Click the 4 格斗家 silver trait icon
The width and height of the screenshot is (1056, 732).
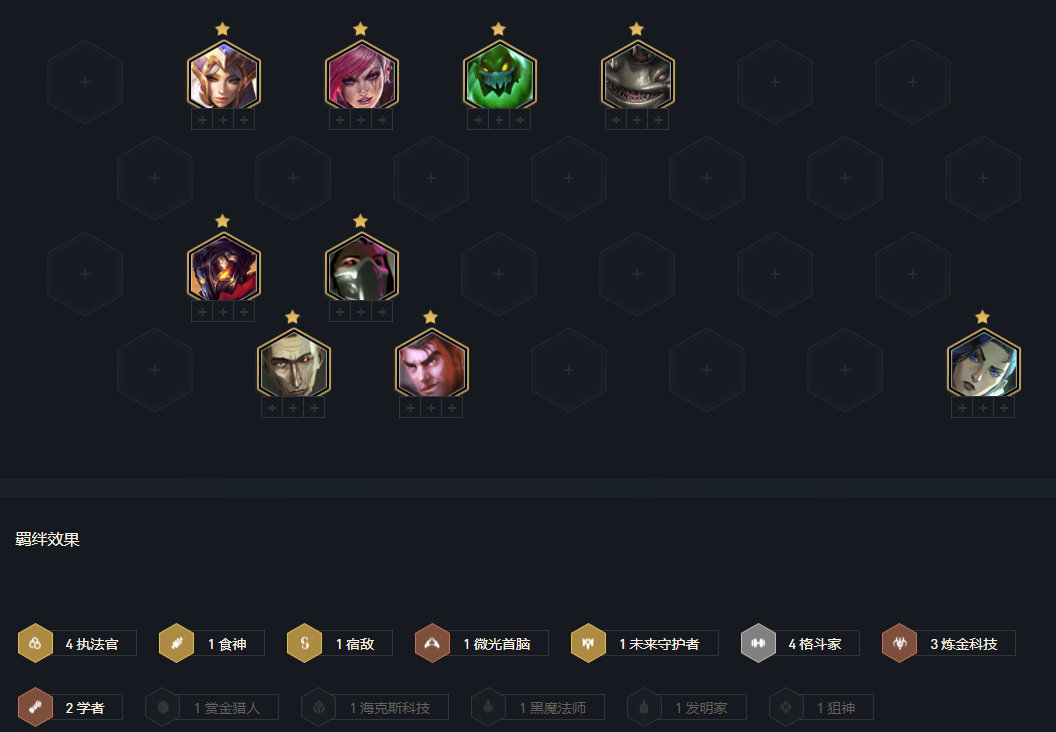758,643
